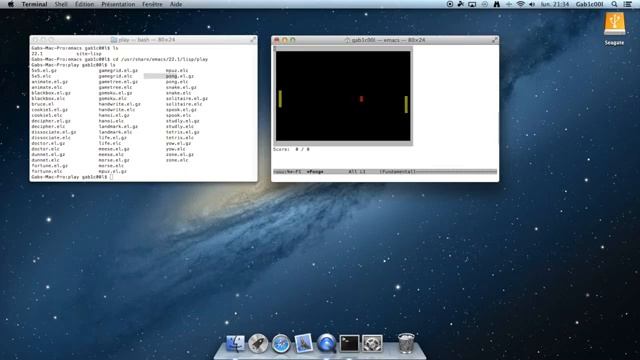Click the Score text below Pong field

(291, 149)
